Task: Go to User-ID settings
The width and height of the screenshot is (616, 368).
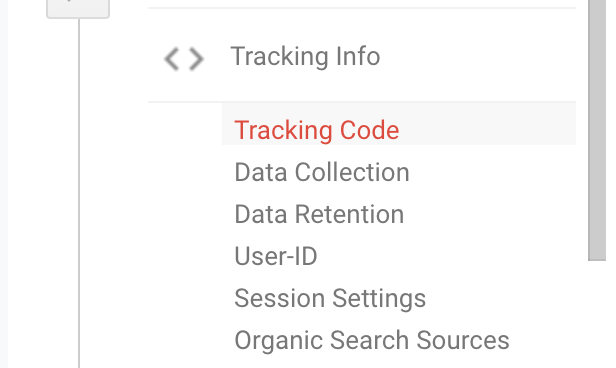Action: [x=276, y=256]
